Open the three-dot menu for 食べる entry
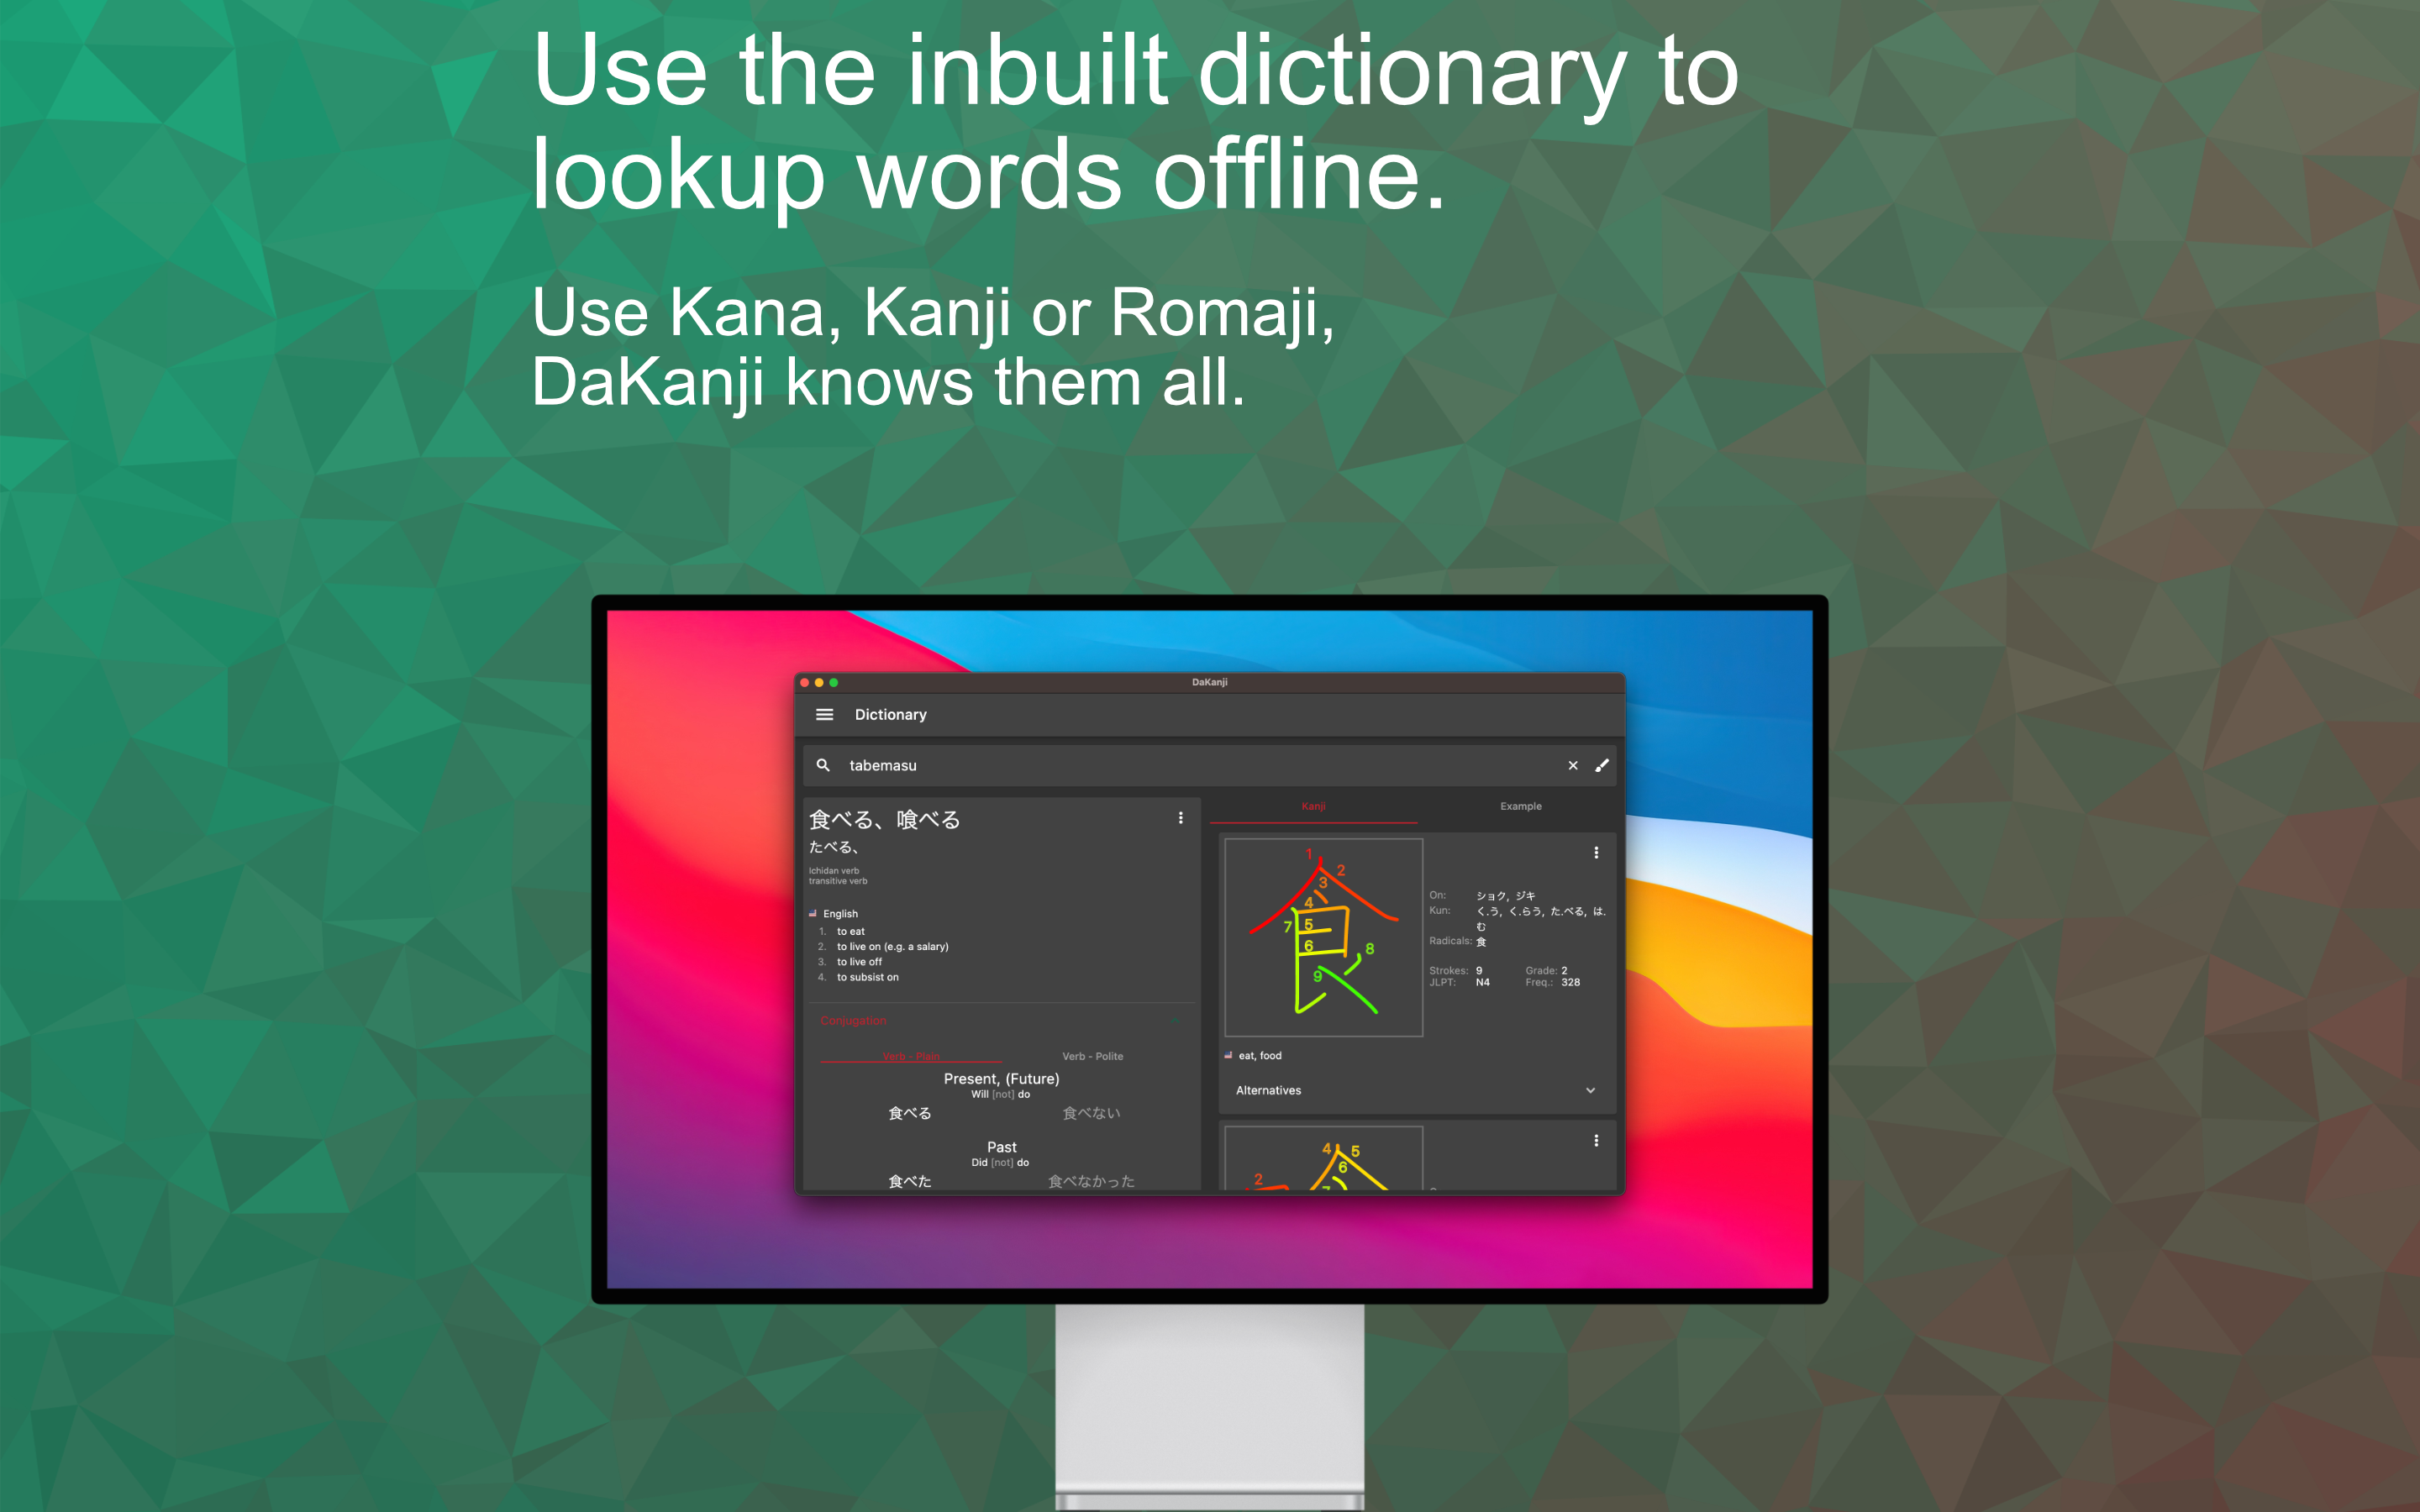2420x1512 pixels. (1181, 818)
